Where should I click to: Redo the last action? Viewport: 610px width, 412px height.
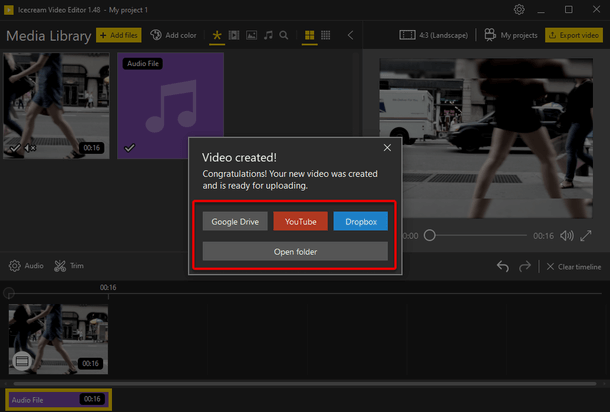point(525,266)
